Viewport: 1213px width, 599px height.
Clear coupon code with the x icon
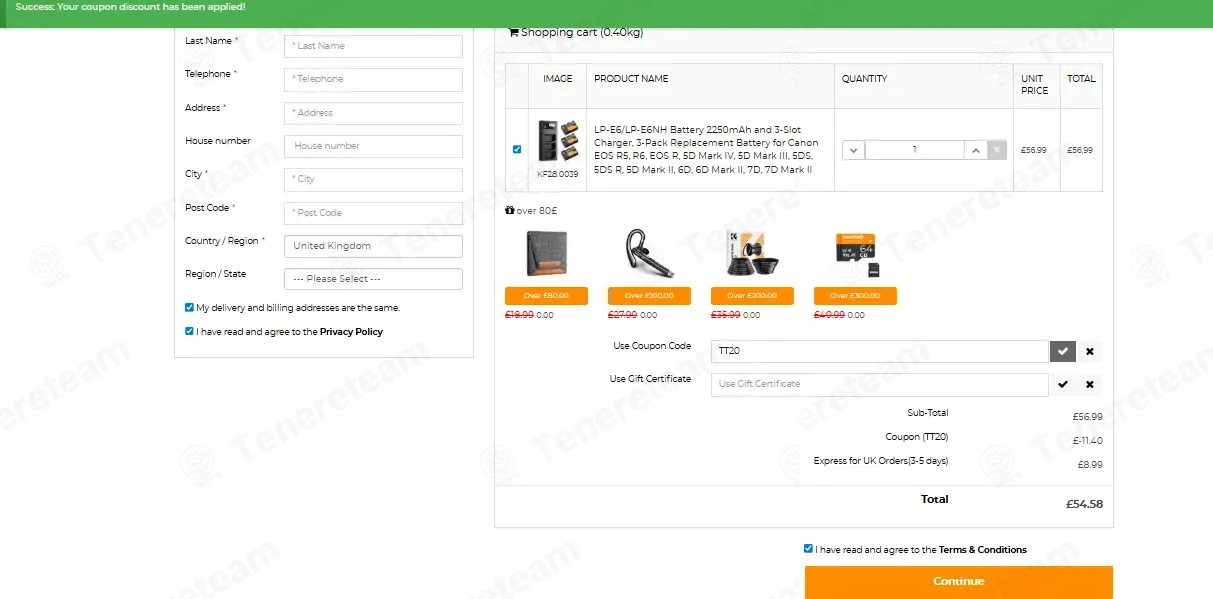click(x=1089, y=352)
